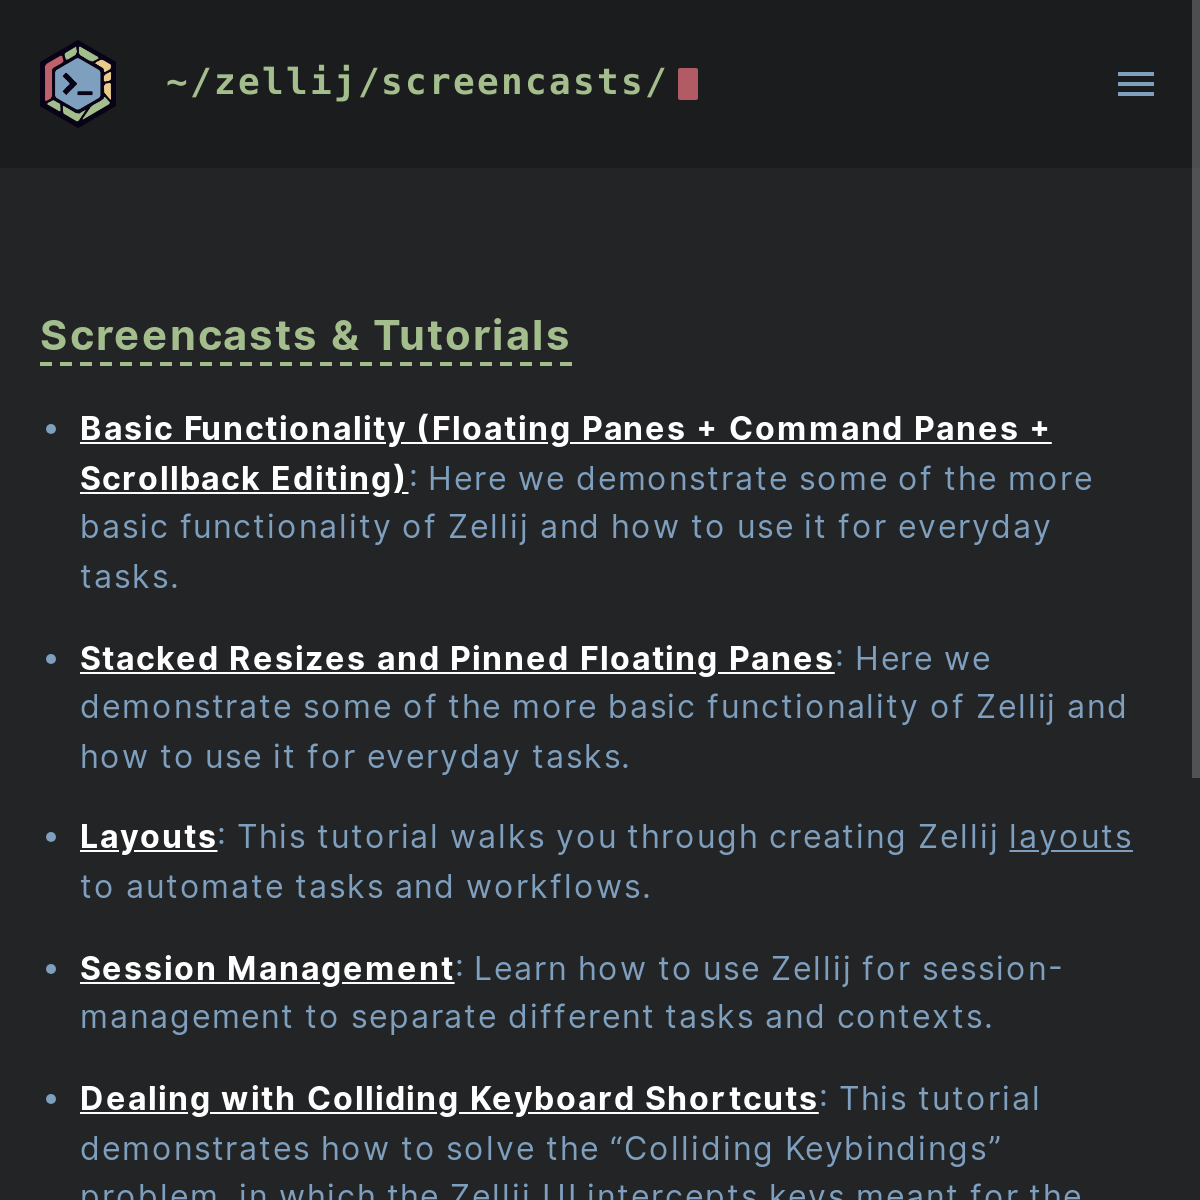Click the bullet beside Layouts entry
The width and height of the screenshot is (1200, 1200).
(51, 837)
